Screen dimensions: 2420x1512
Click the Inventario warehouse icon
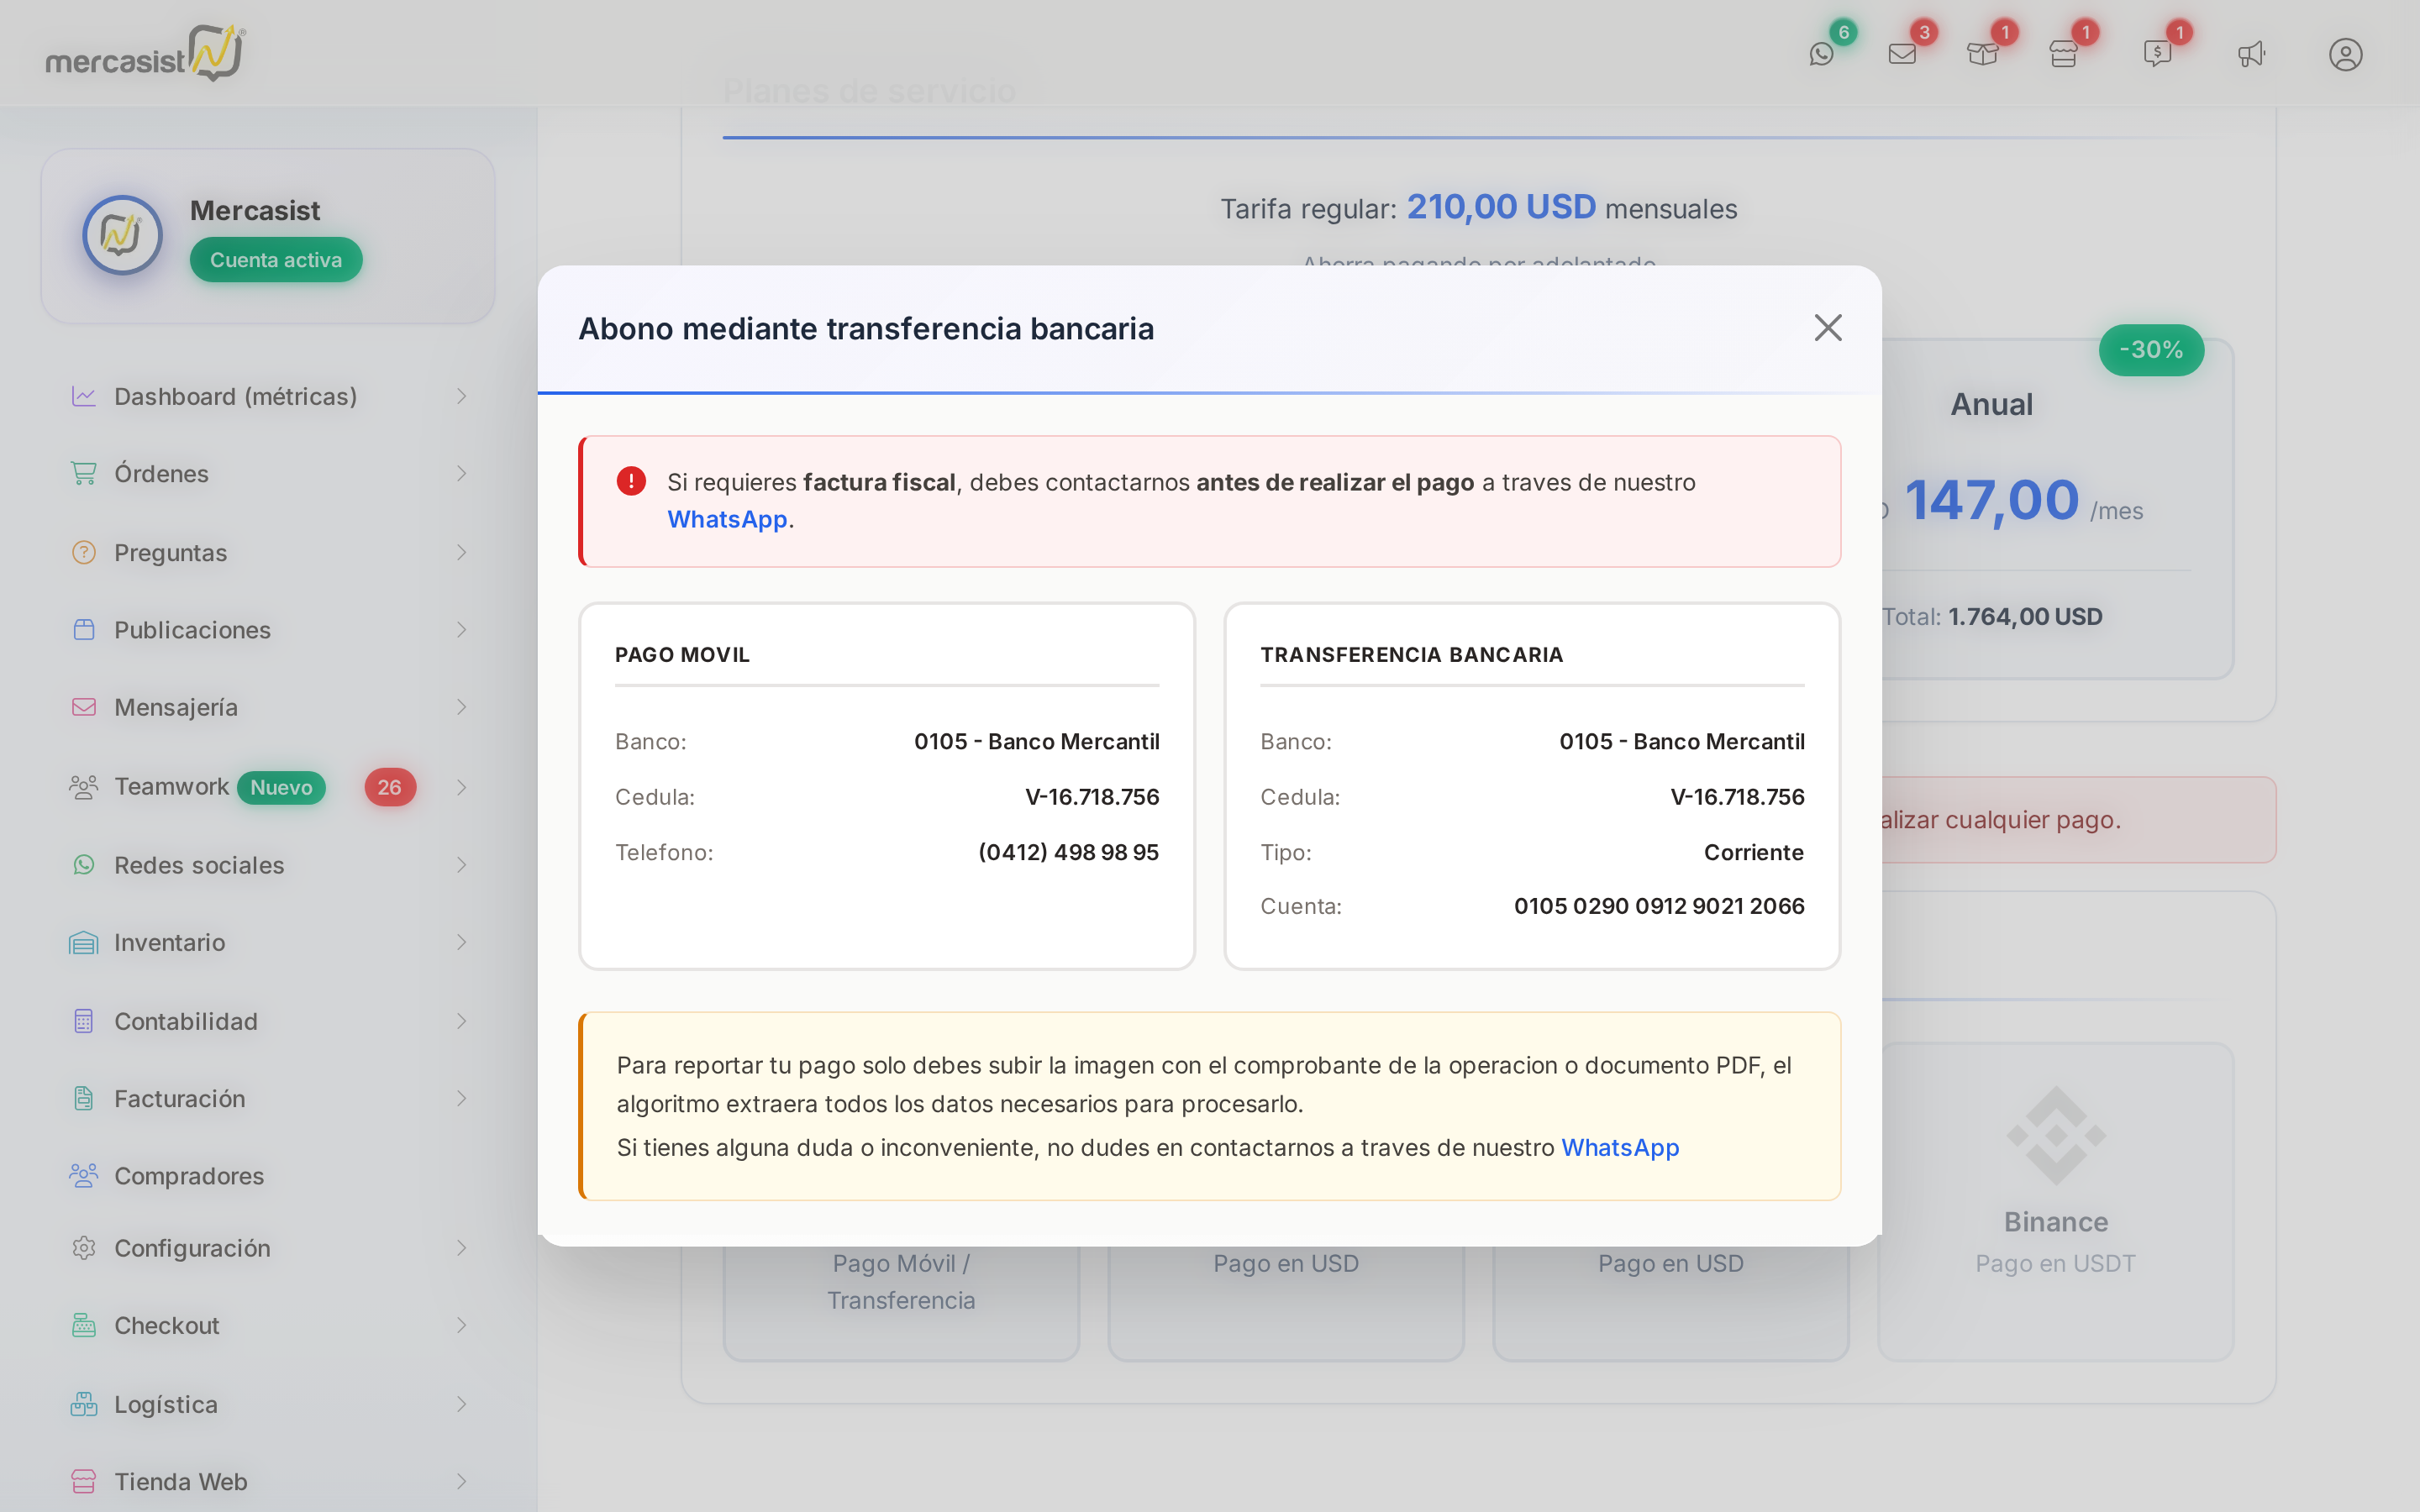coord(84,942)
